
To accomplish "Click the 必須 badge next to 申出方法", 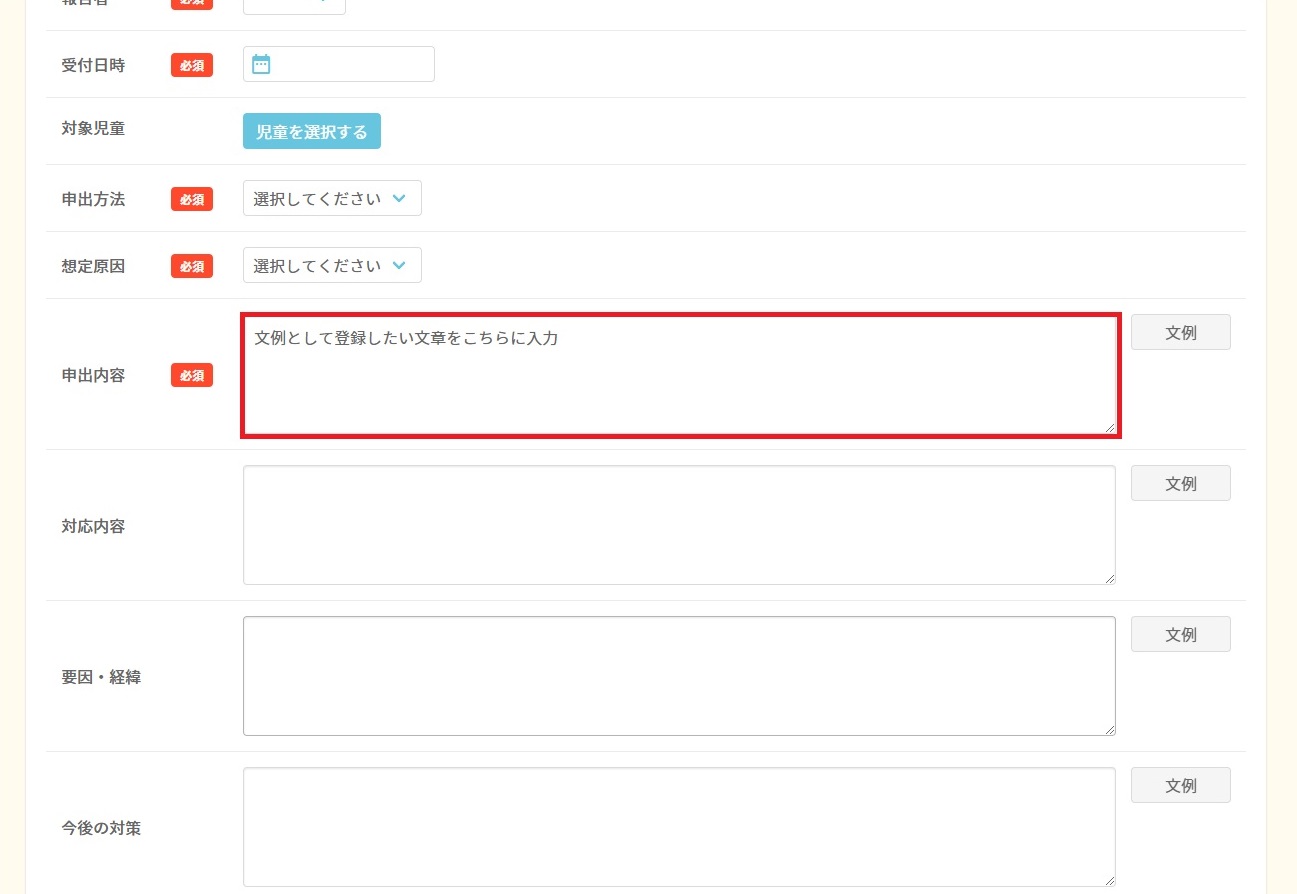I will [x=192, y=199].
